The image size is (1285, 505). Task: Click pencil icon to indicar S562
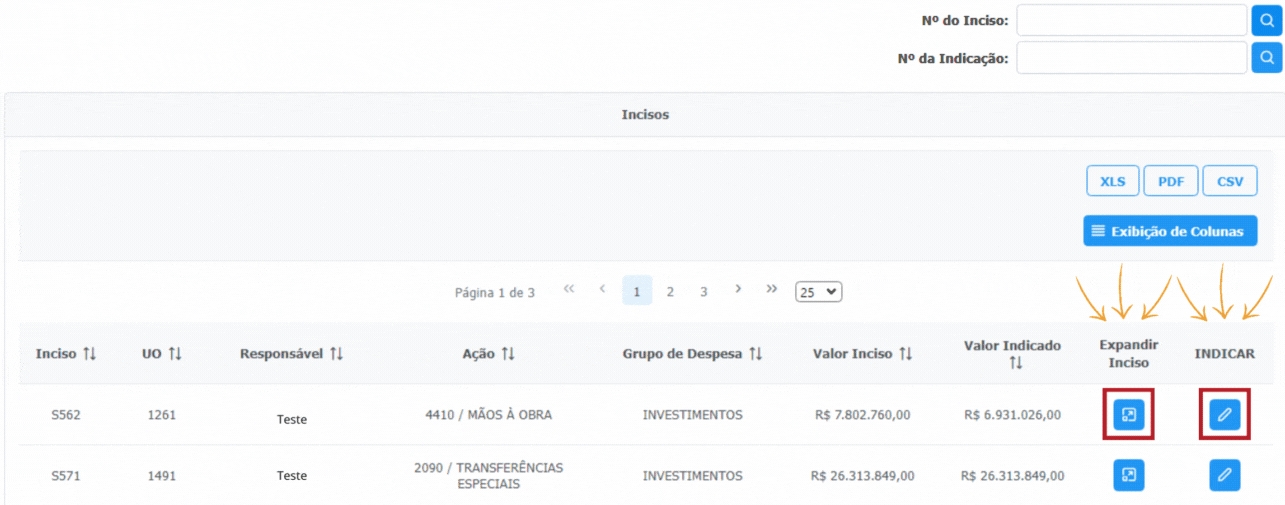1224,415
